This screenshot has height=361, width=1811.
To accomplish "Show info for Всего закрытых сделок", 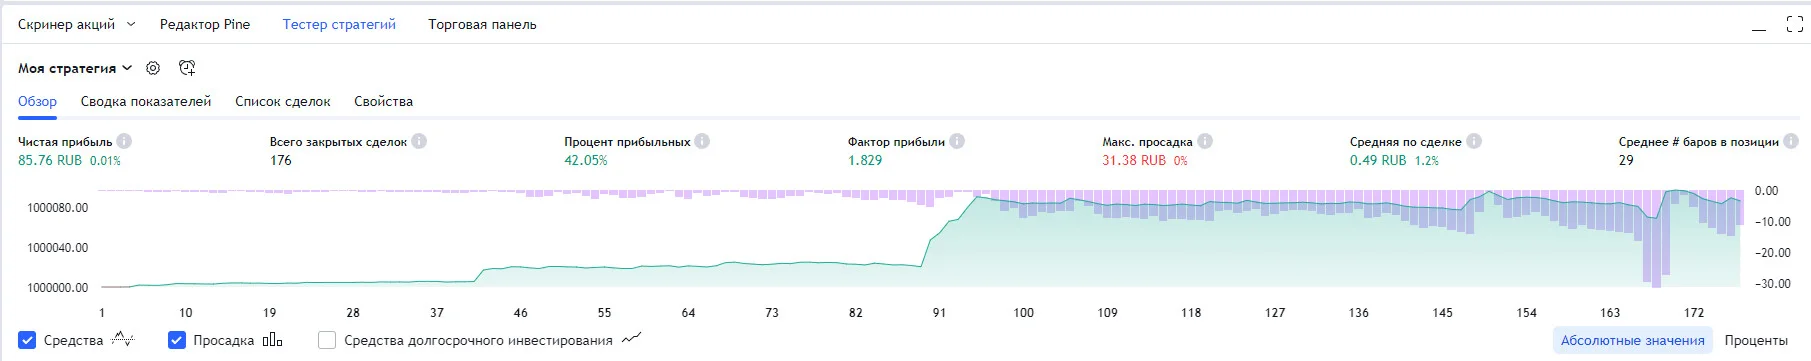I will [x=419, y=141].
